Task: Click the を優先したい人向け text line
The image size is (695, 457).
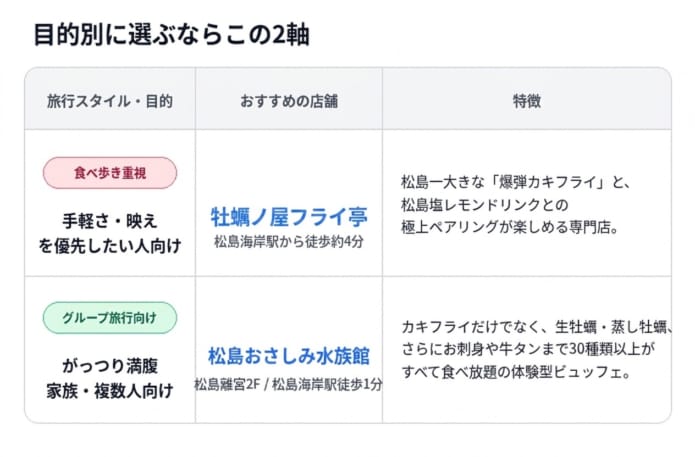Action: 110,246
